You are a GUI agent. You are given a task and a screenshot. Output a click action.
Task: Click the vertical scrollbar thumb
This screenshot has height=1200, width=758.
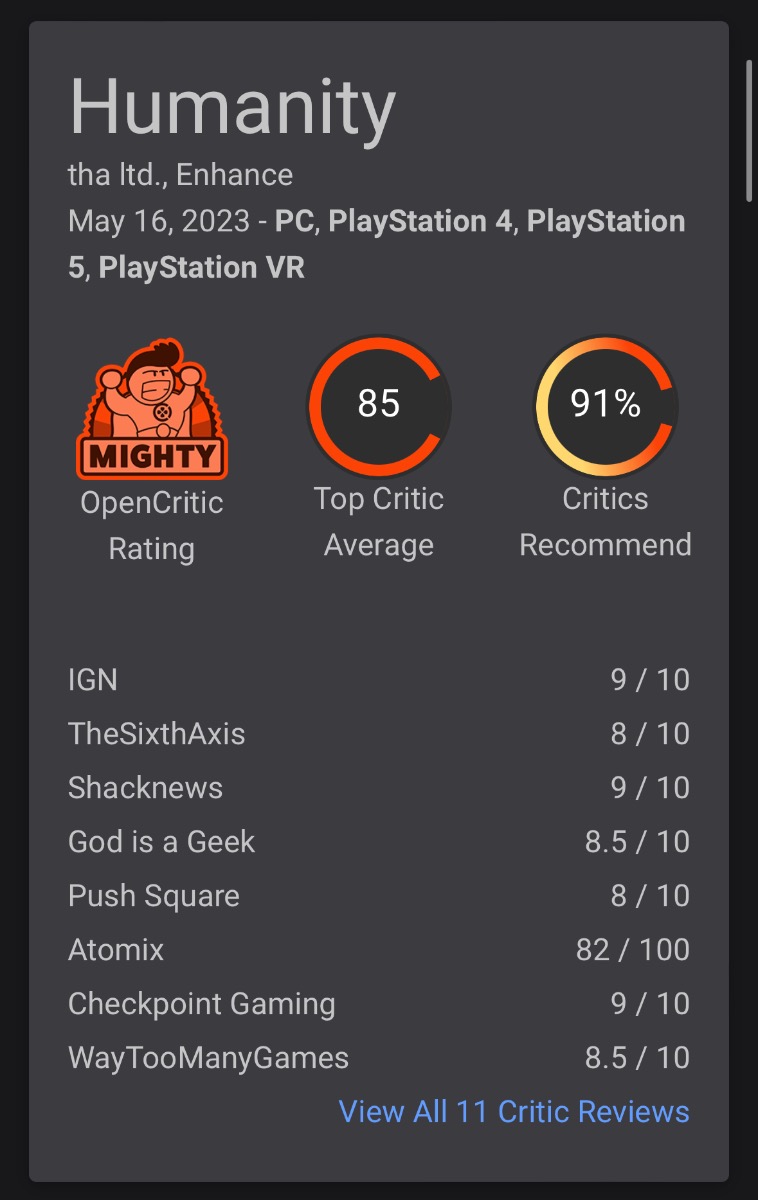(x=749, y=131)
